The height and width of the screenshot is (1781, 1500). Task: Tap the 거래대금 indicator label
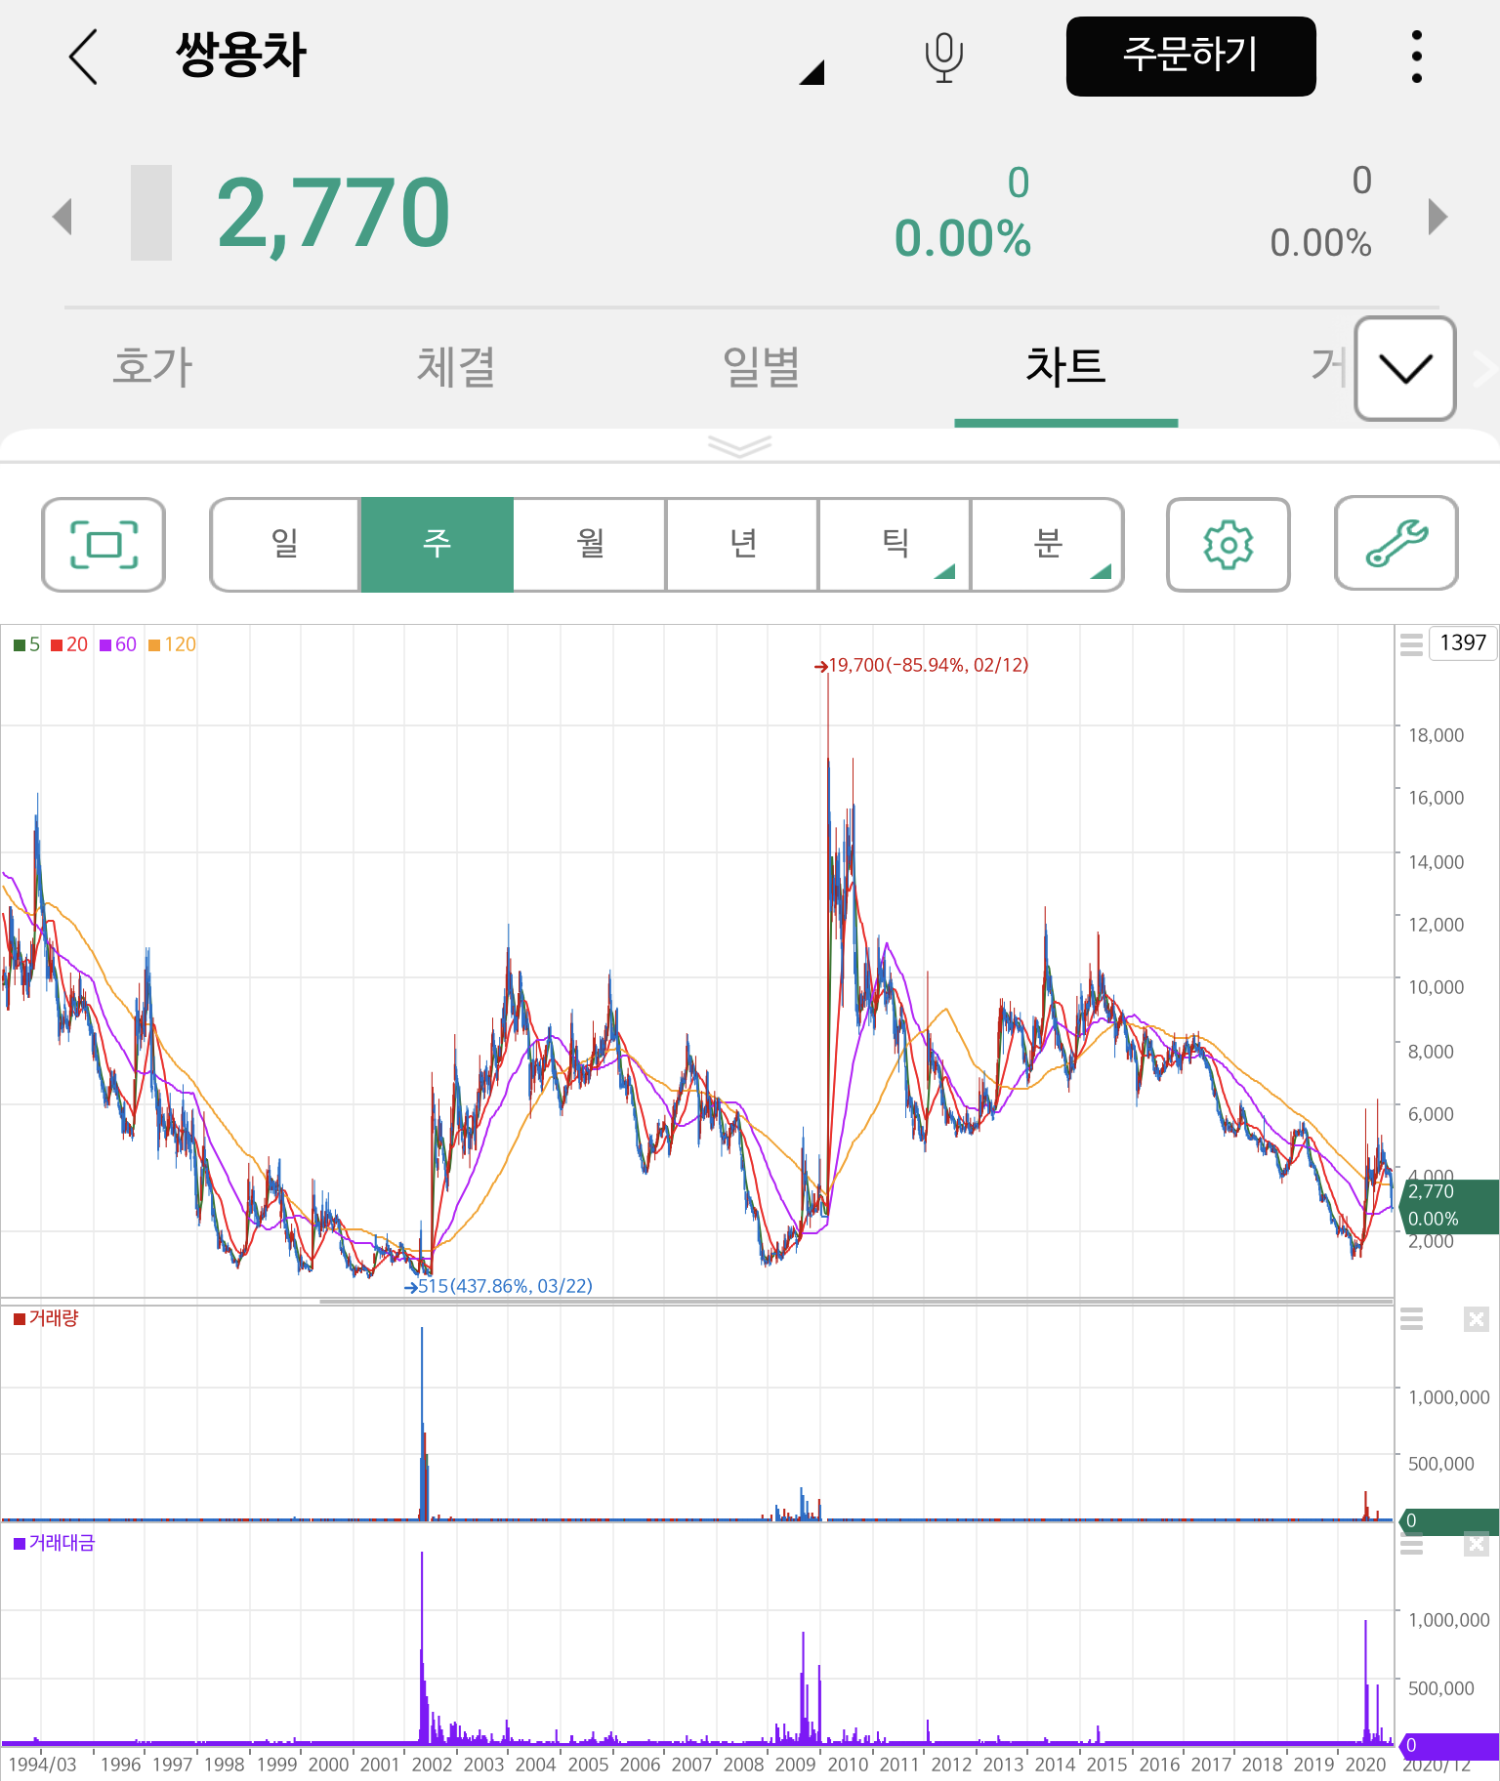pos(54,1544)
